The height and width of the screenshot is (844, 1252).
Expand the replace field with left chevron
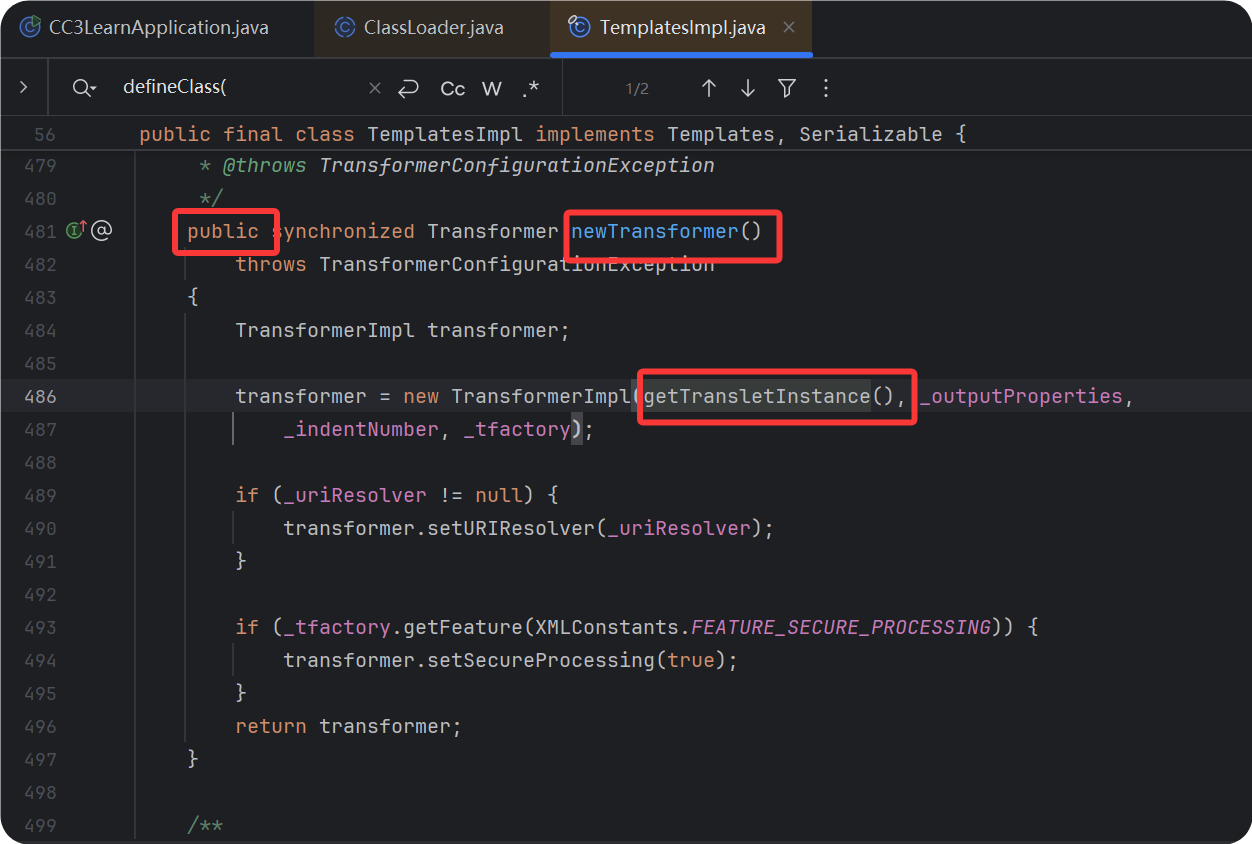[x=22, y=88]
